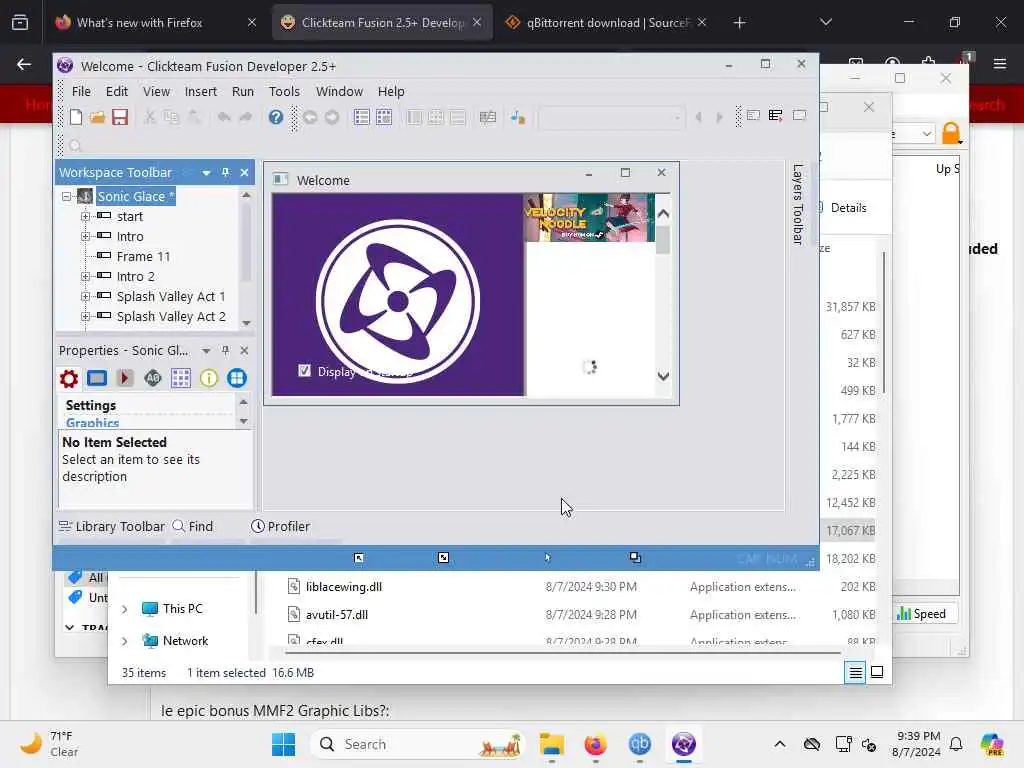Open the Window menu
Image resolution: width=1024 pixels, height=768 pixels.
(339, 91)
